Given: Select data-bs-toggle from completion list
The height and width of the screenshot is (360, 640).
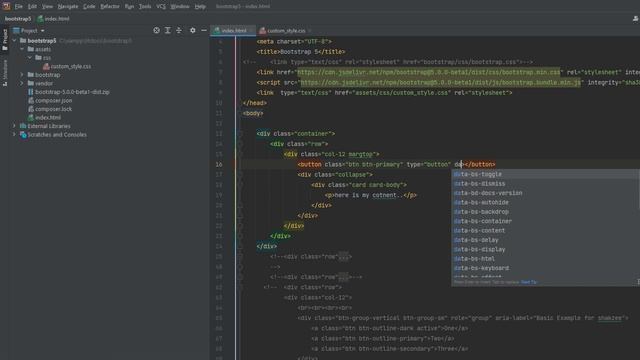Looking at the screenshot, I should tap(545, 174).
